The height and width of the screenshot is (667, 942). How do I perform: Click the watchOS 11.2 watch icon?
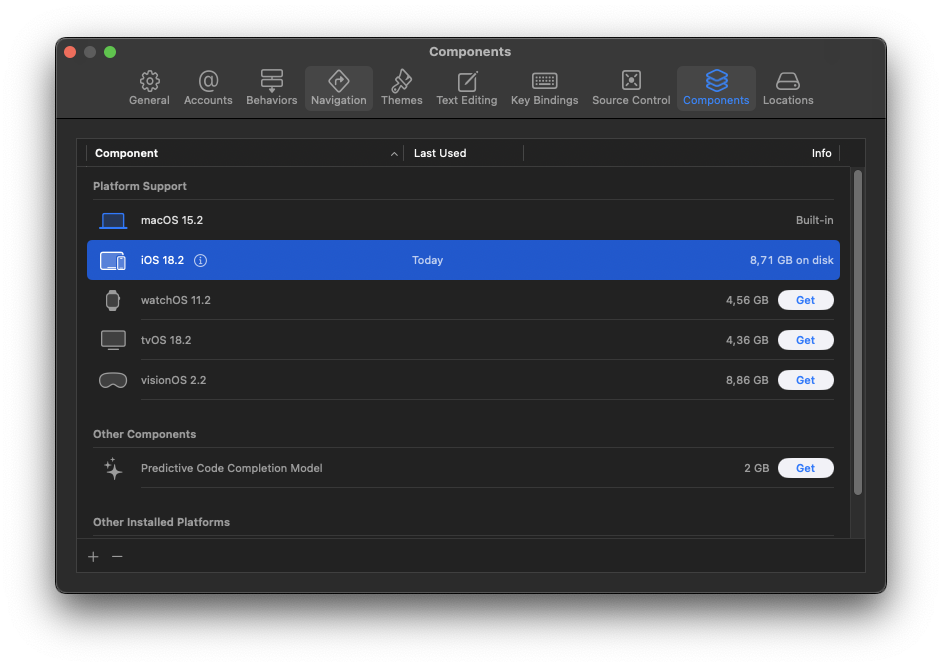click(x=112, y=300)
